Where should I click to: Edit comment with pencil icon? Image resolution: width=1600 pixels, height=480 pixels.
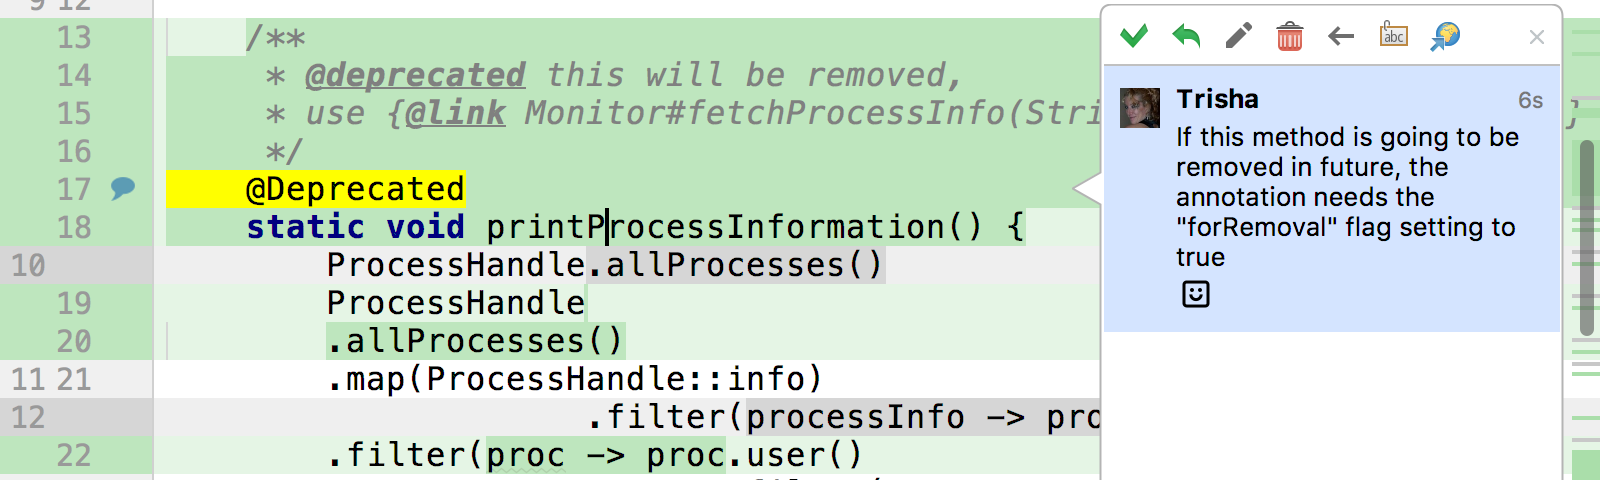(1238, 37)
